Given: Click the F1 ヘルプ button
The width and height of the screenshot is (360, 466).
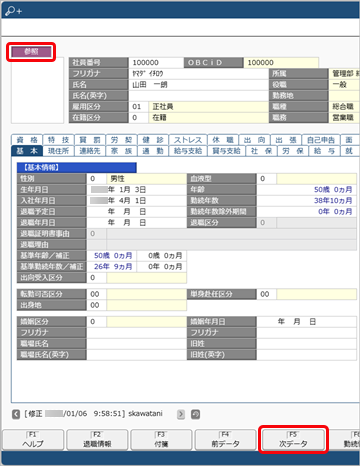Looking at the screenshot, I should (33, 440).
